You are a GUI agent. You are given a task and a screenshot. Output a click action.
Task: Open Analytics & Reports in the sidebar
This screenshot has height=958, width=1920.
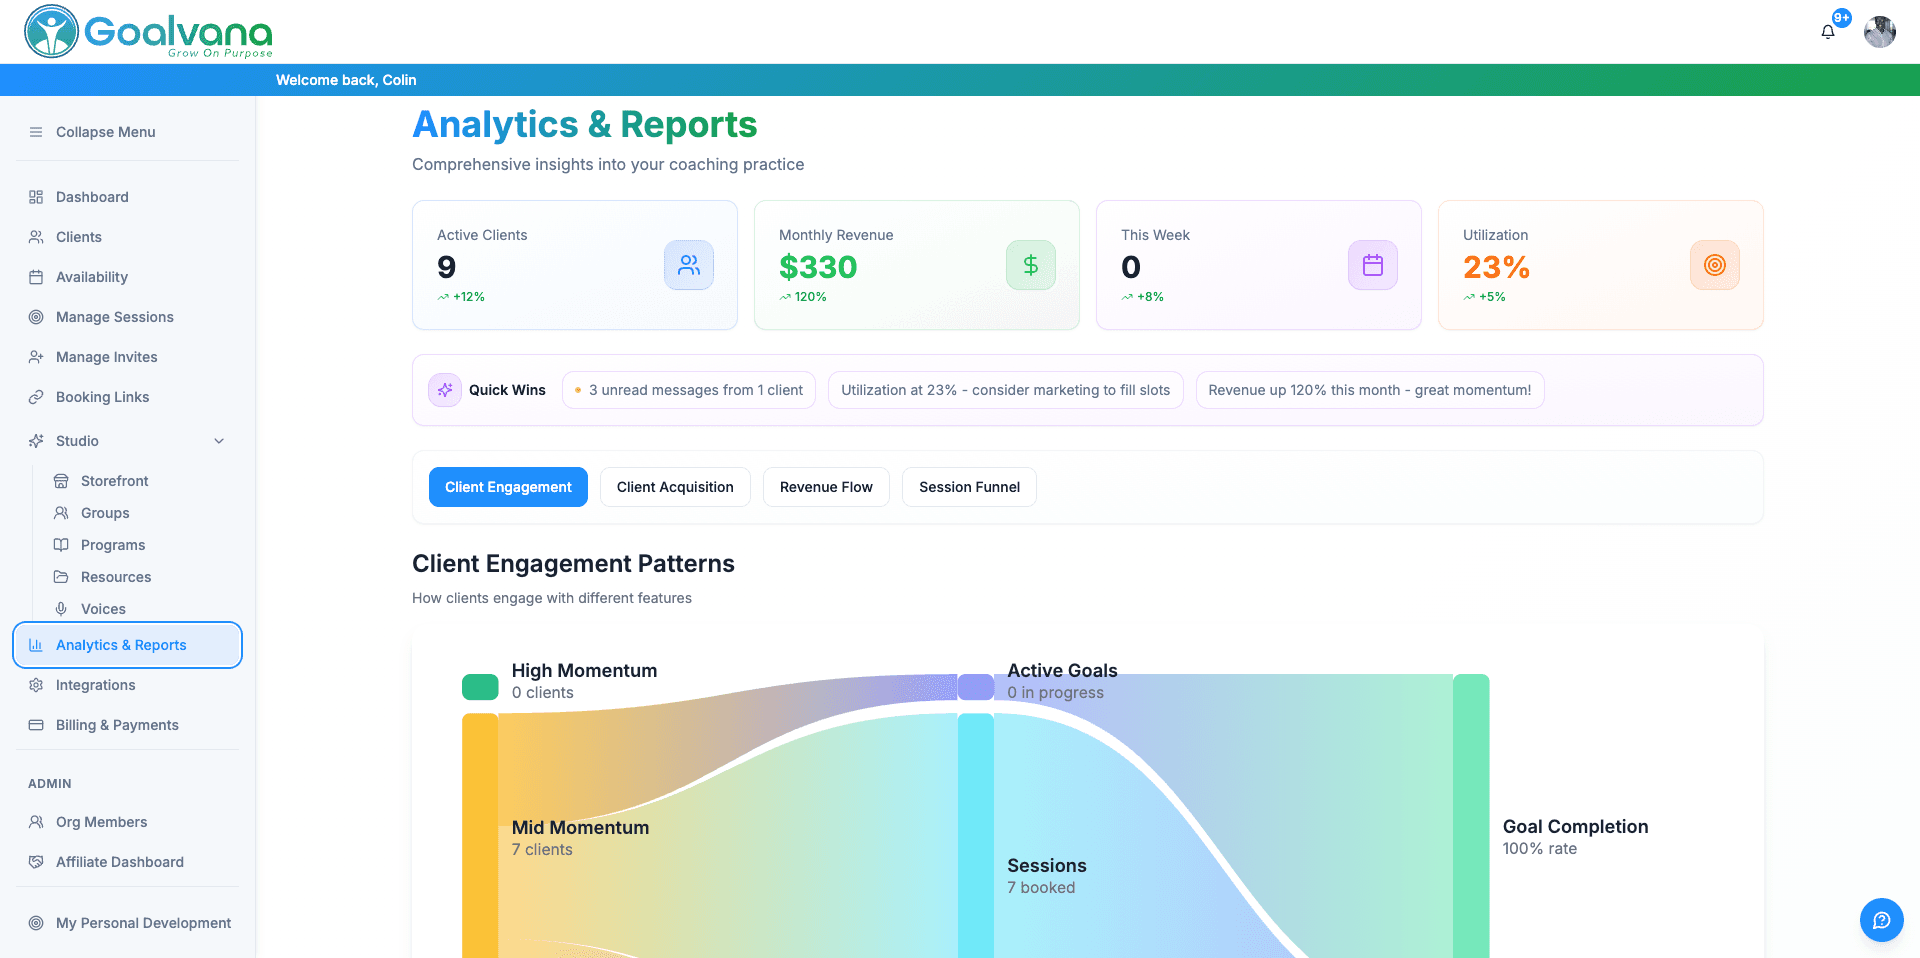pyautogui.click(x=121, y=645)
